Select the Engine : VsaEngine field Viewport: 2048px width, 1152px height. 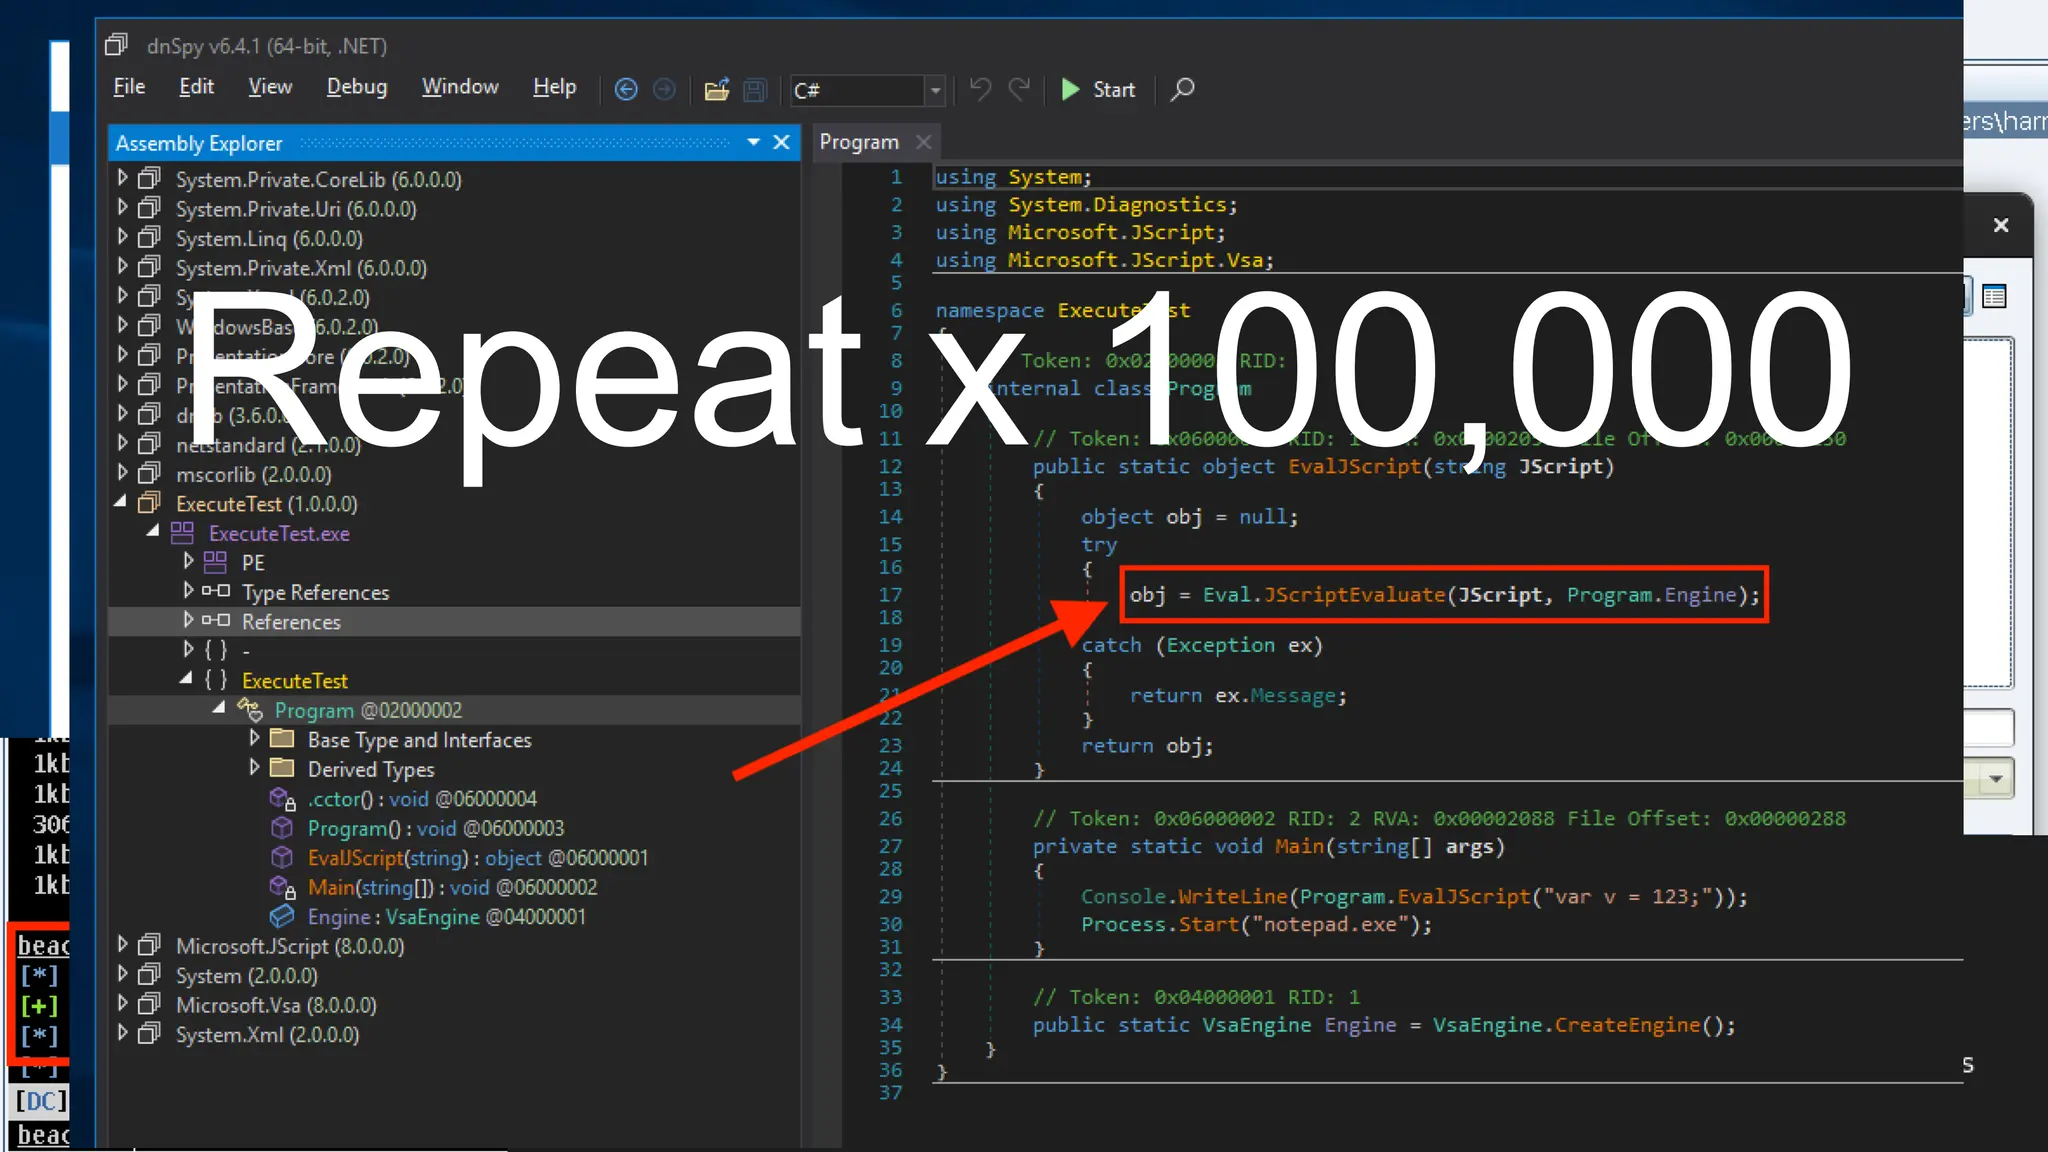[x=445, y=917]
